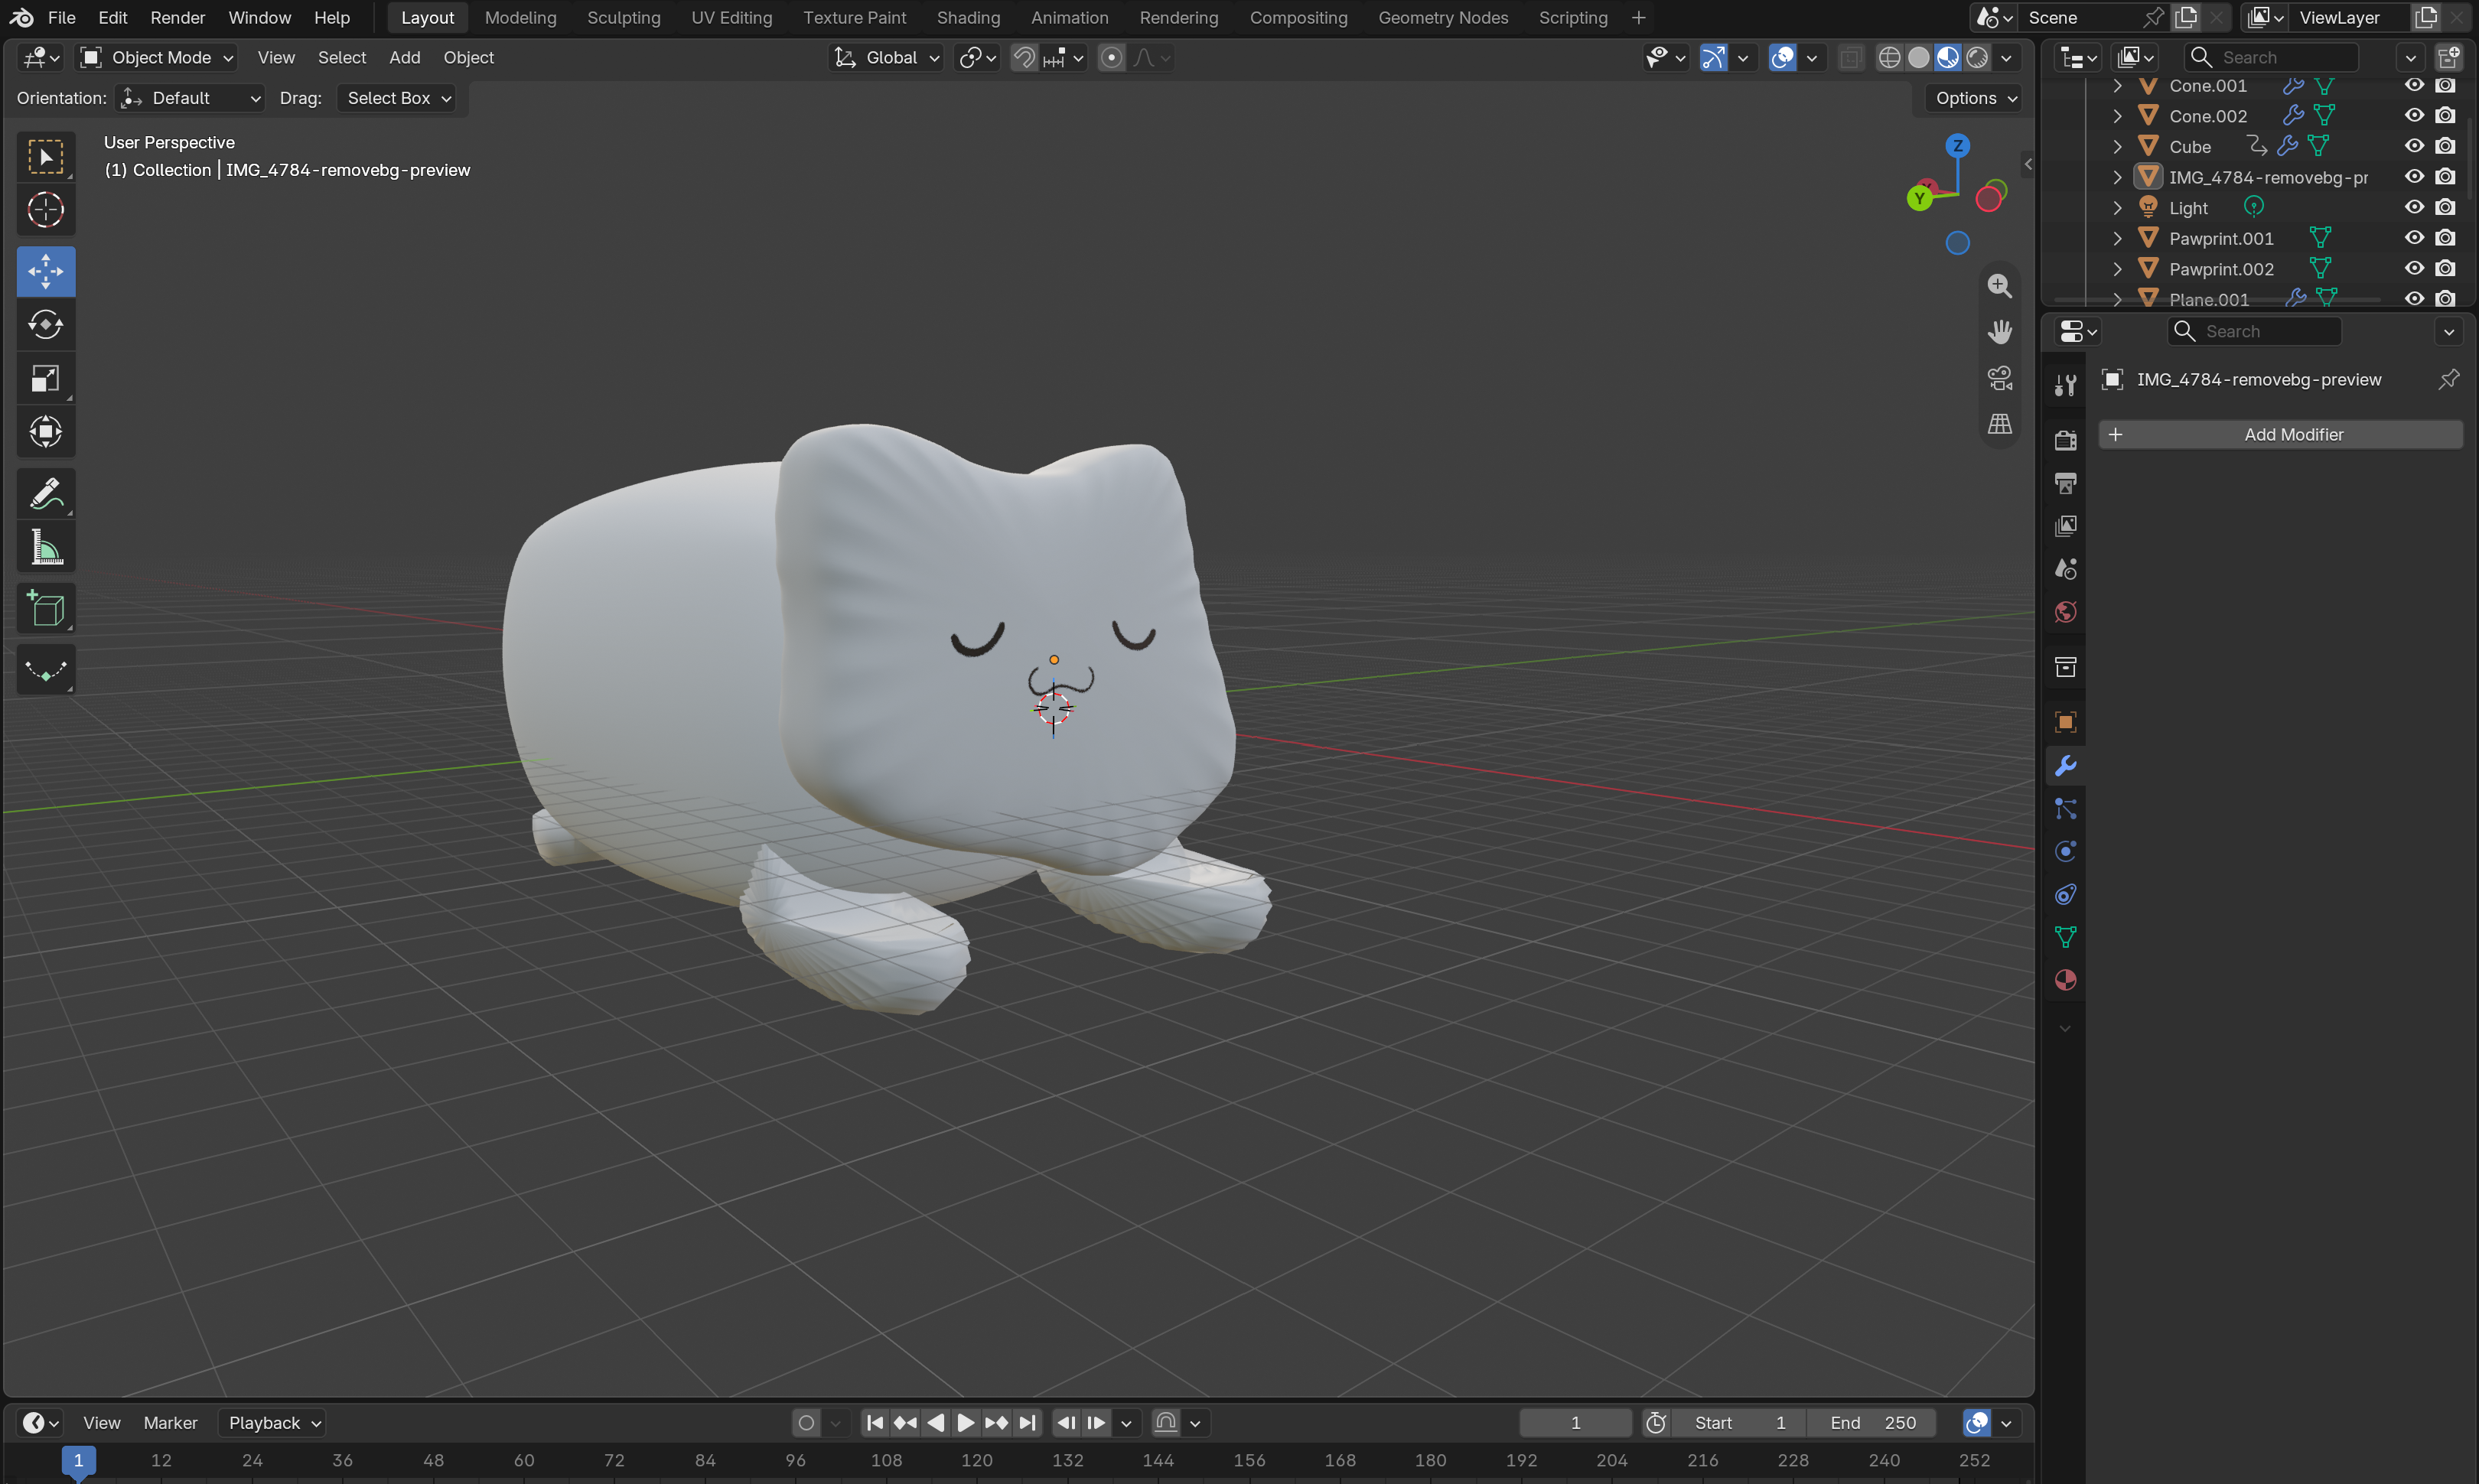
Task: Open the Output properties tab
Action: coord(2065,483)
